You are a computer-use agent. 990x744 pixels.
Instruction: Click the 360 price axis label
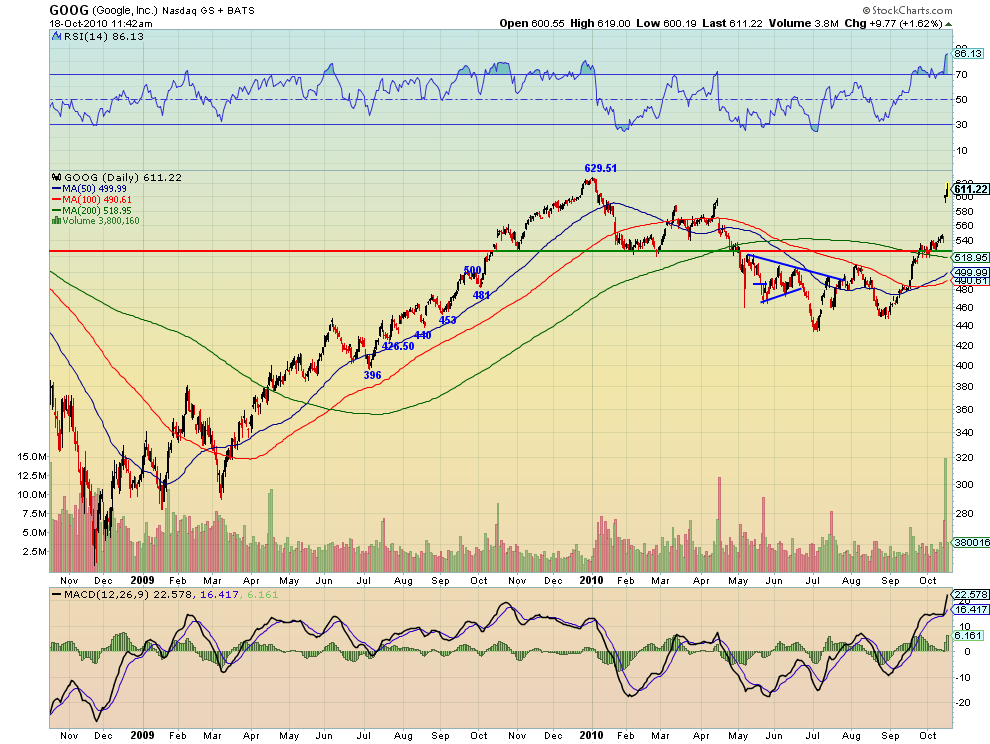click(x=964, y=409)
